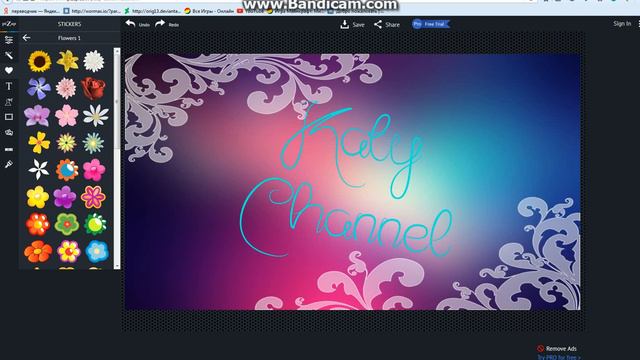Add the white chrysanthemum sticker
The width and height of the screenshot is (640, 360).
click(93, 61)
